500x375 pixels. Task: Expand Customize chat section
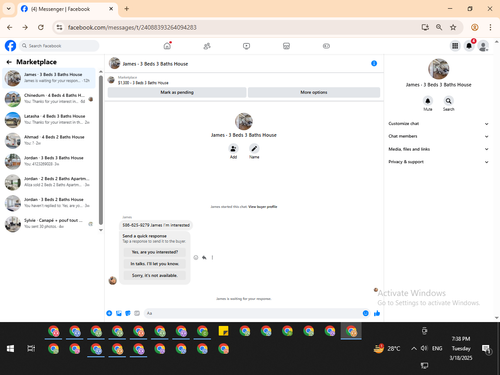pyautogui.click(x=438, y=124)
